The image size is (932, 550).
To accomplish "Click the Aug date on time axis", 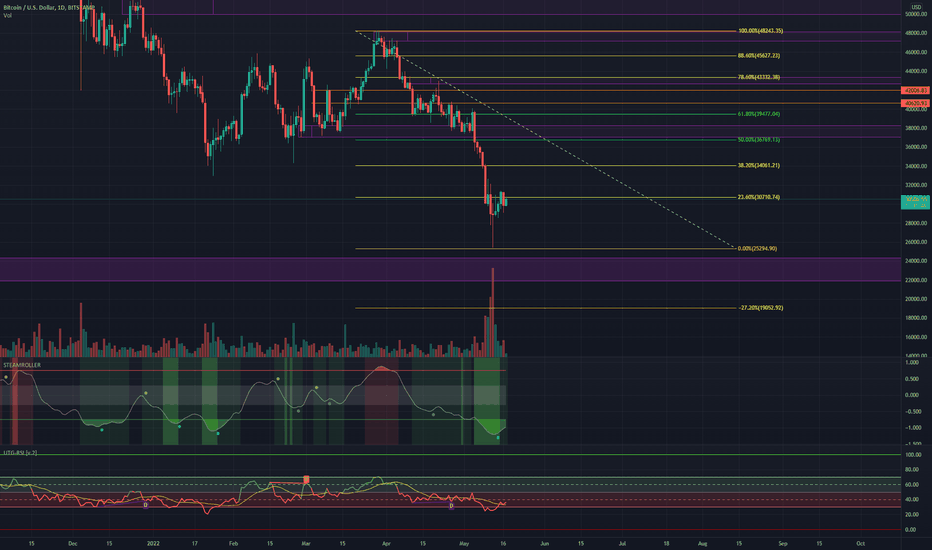I will coord(702,543).
